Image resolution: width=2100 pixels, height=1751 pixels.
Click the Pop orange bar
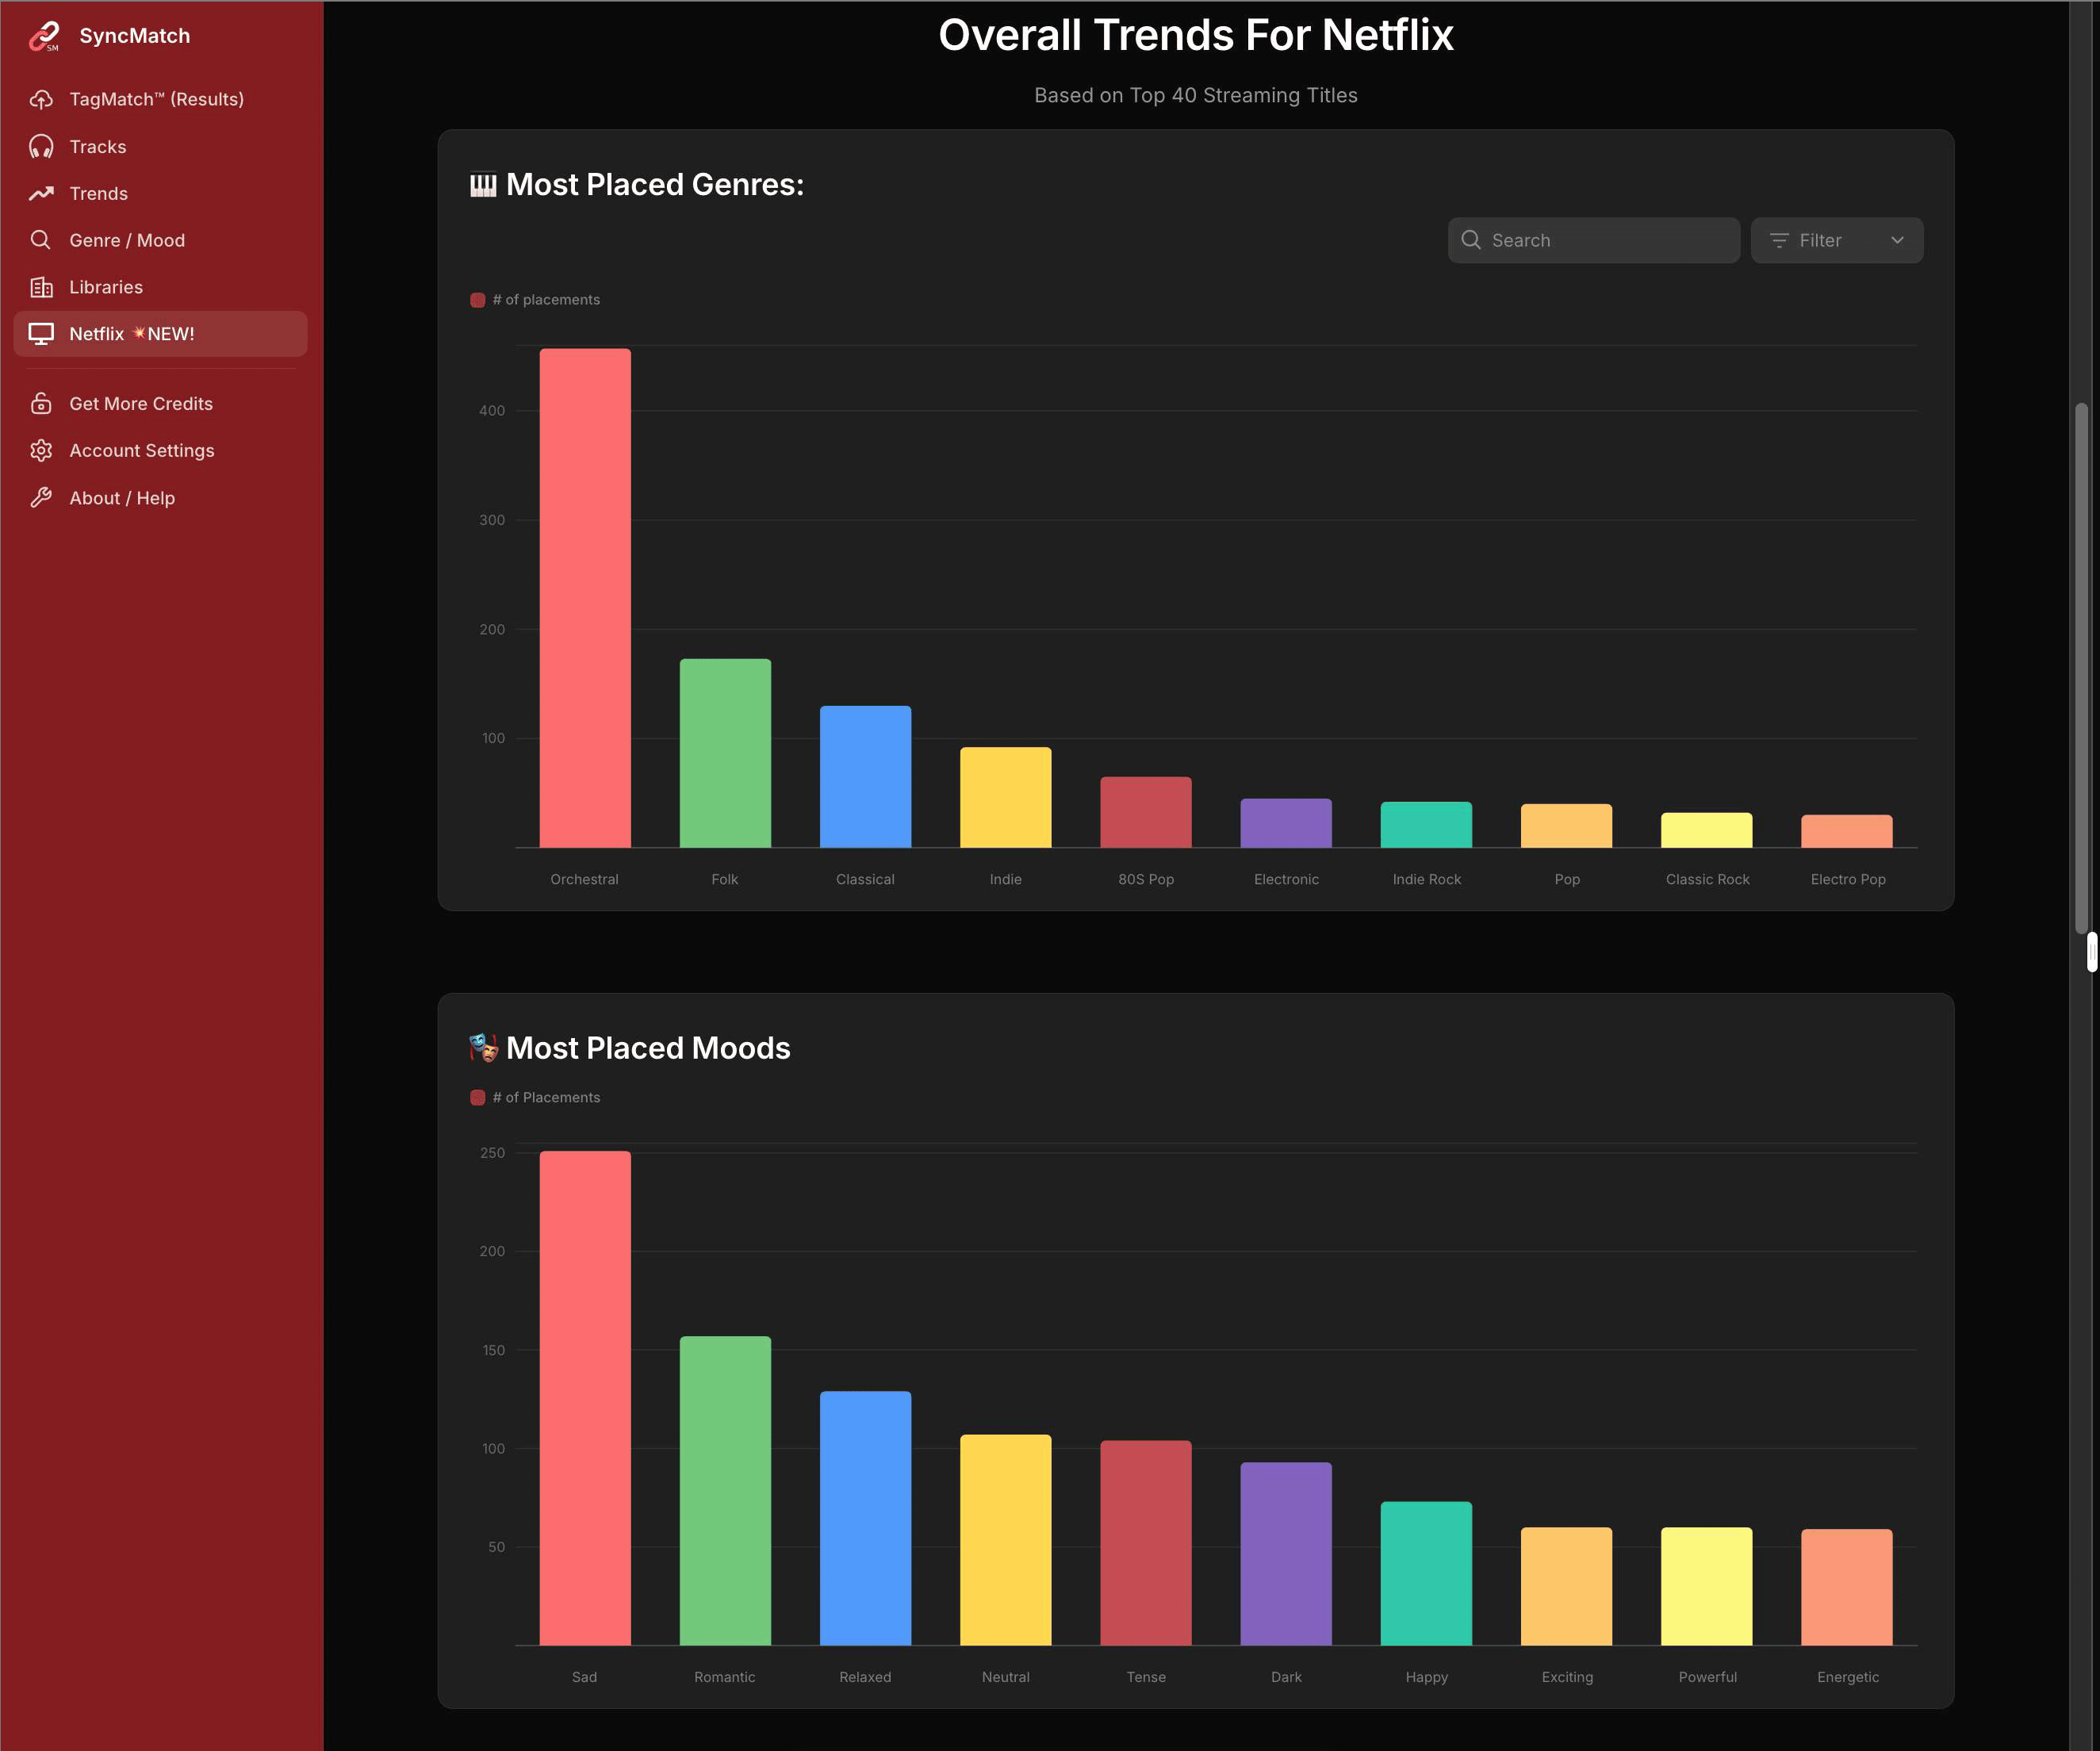[1566, 826]
